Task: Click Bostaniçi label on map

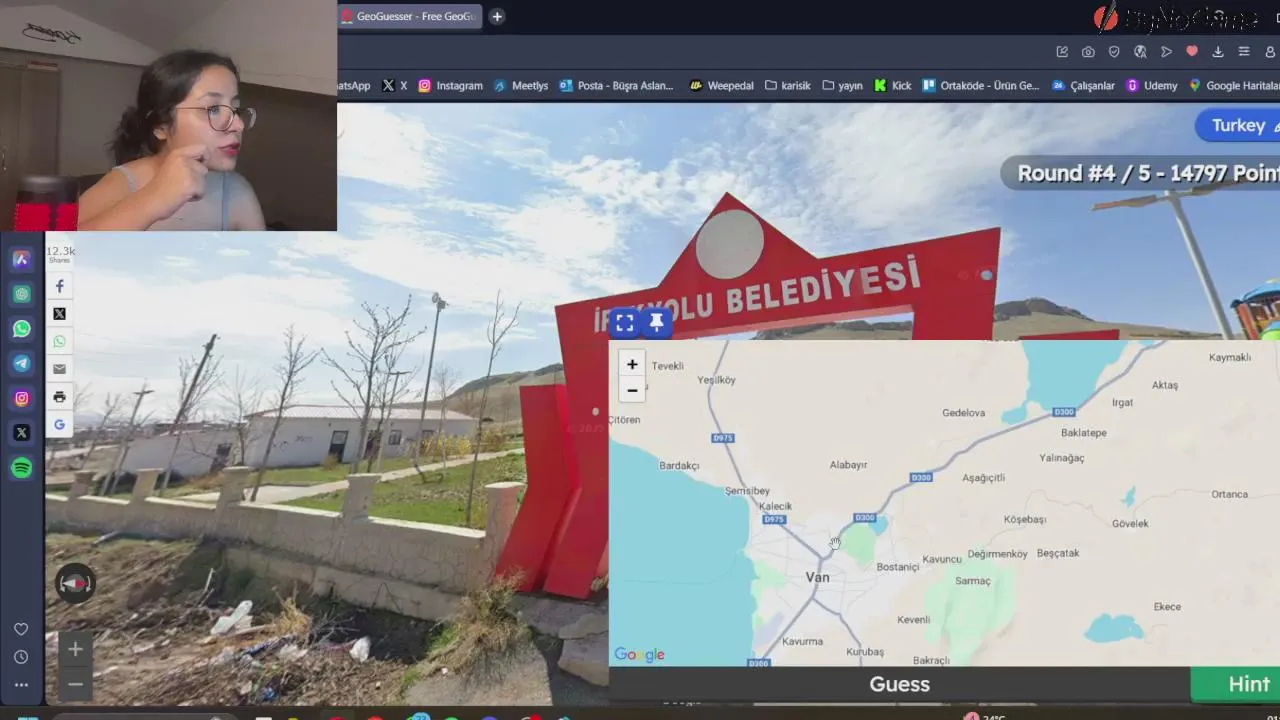Action: pos(897,567)
